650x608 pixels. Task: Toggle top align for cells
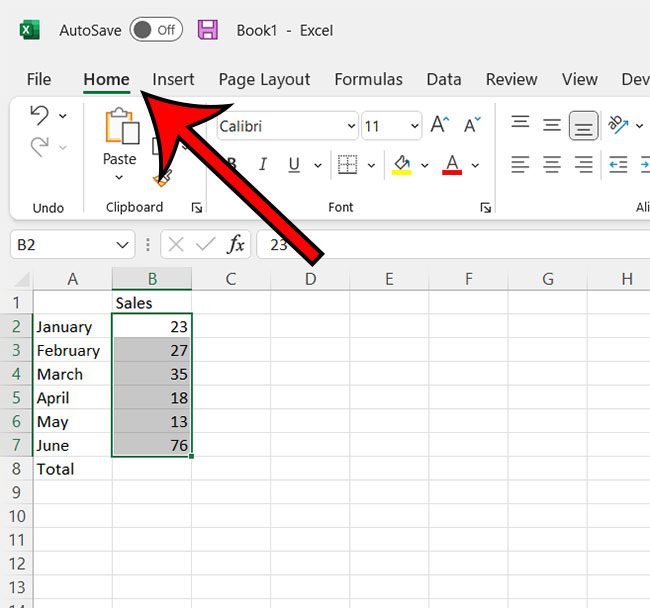[520, 125]
